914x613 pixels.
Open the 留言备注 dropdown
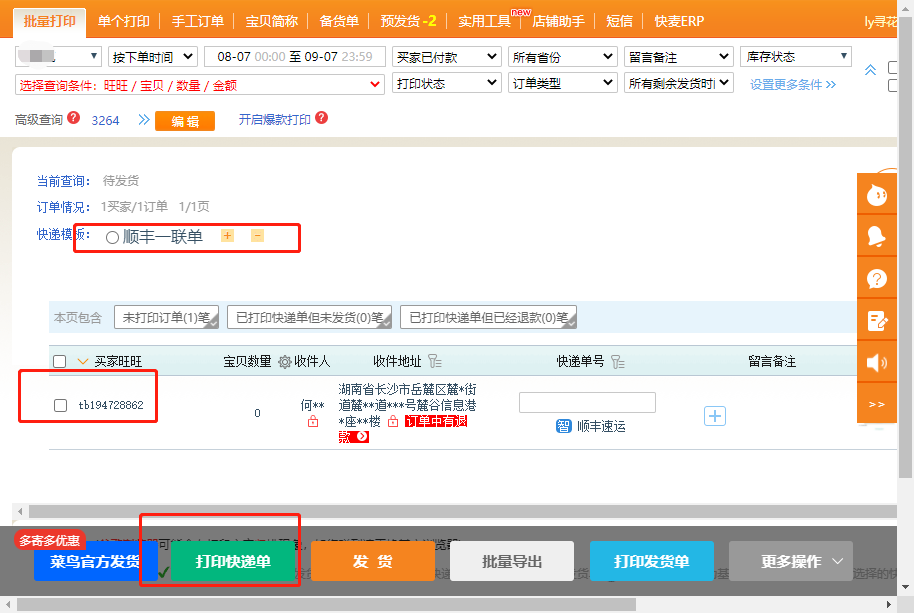[679, 57]
